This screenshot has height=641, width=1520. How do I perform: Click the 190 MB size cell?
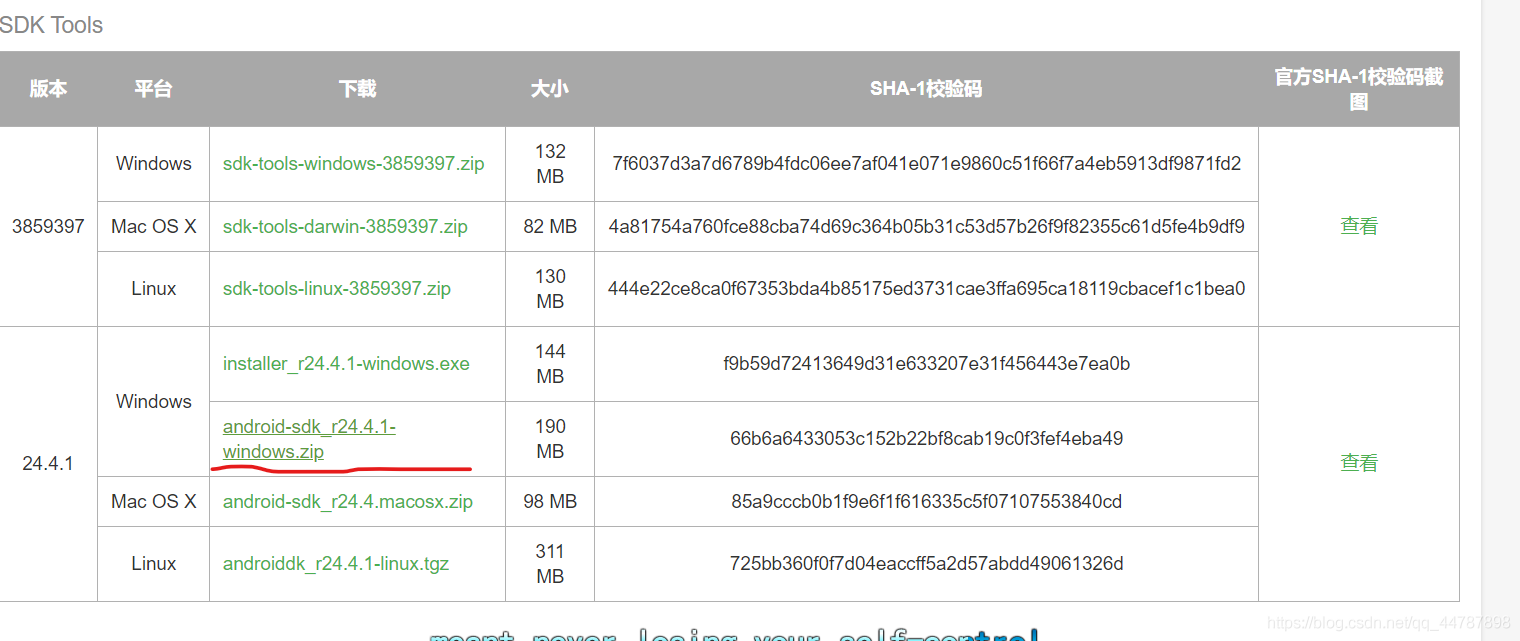click(x=550, y=439)
